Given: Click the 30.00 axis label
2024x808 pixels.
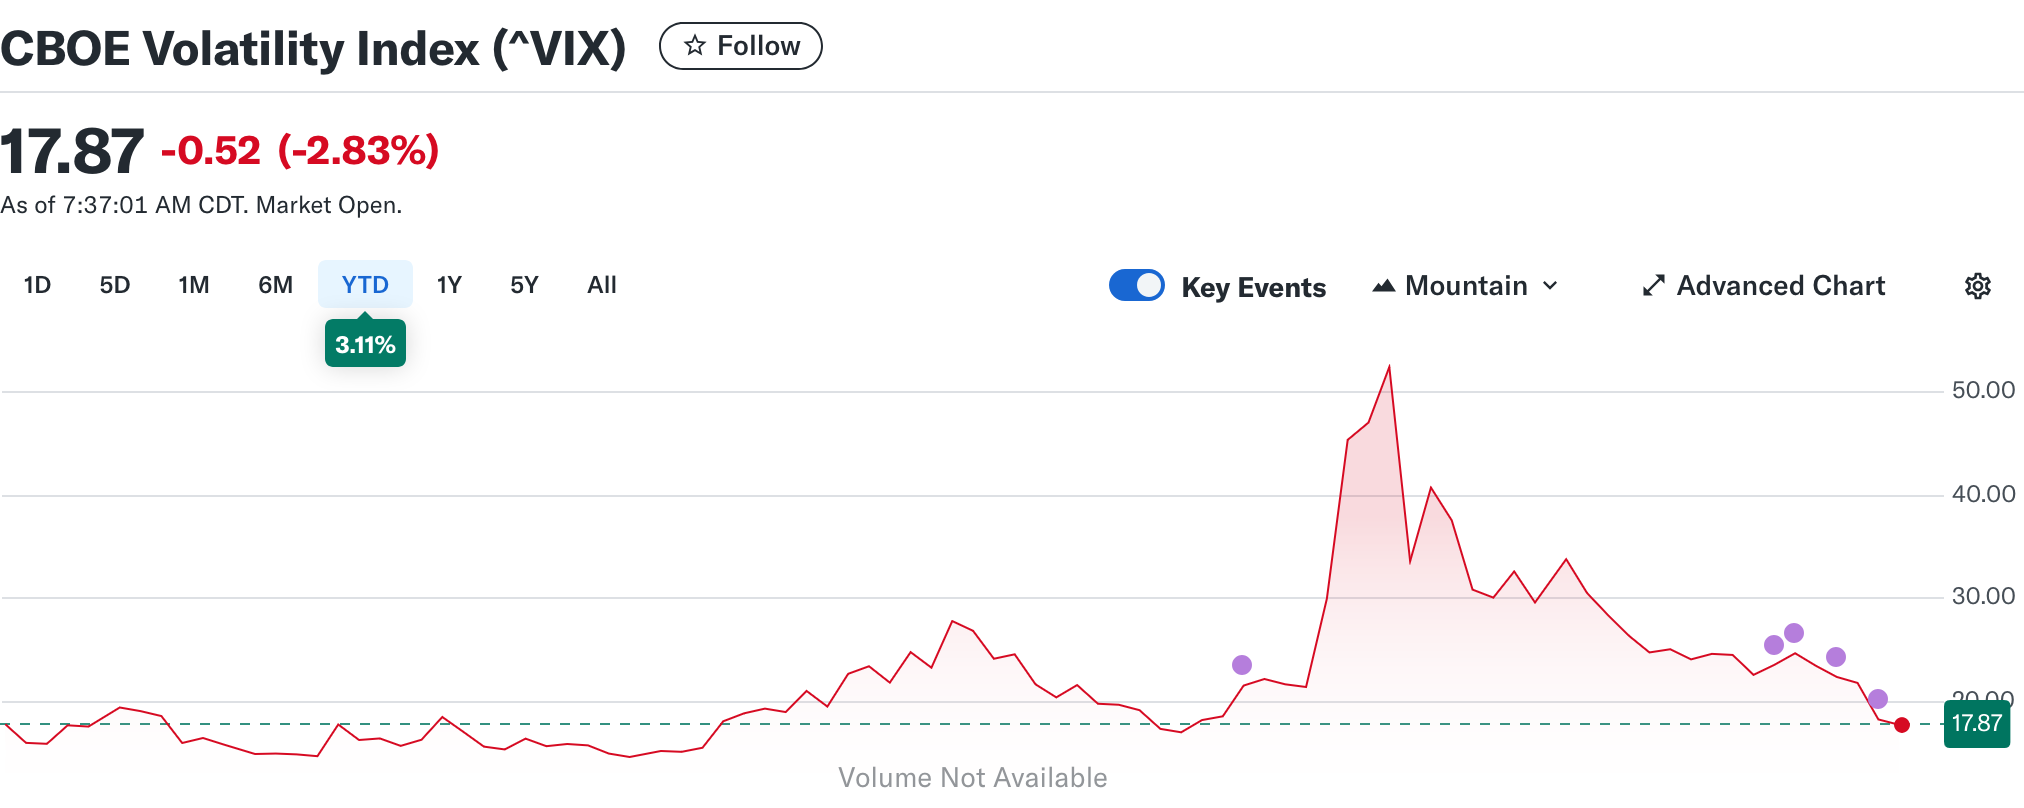Looking at the screenshot, I should 1983,596.
